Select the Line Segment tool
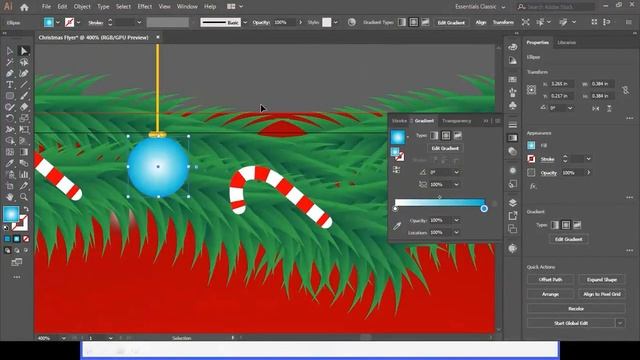 click(x=24, y=85)
